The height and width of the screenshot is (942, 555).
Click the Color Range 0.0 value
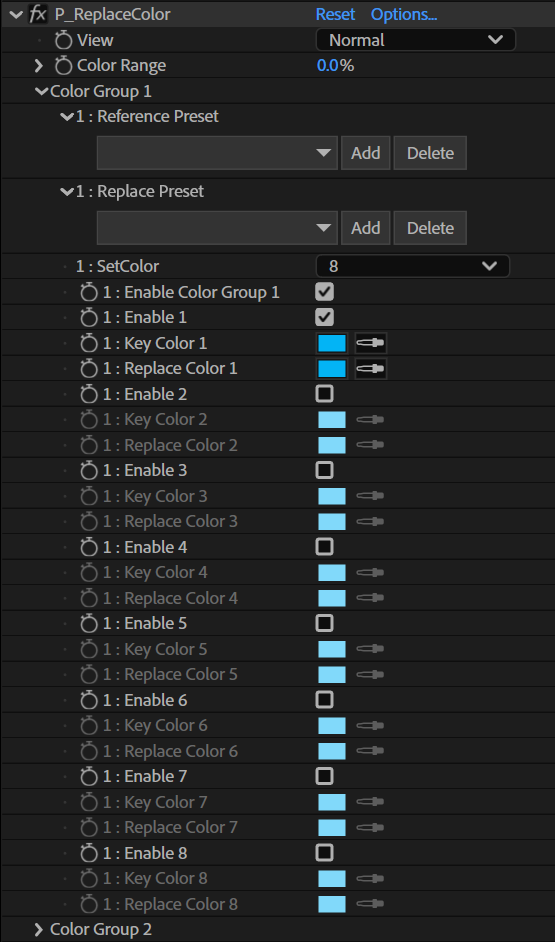[x=328, y=66]
